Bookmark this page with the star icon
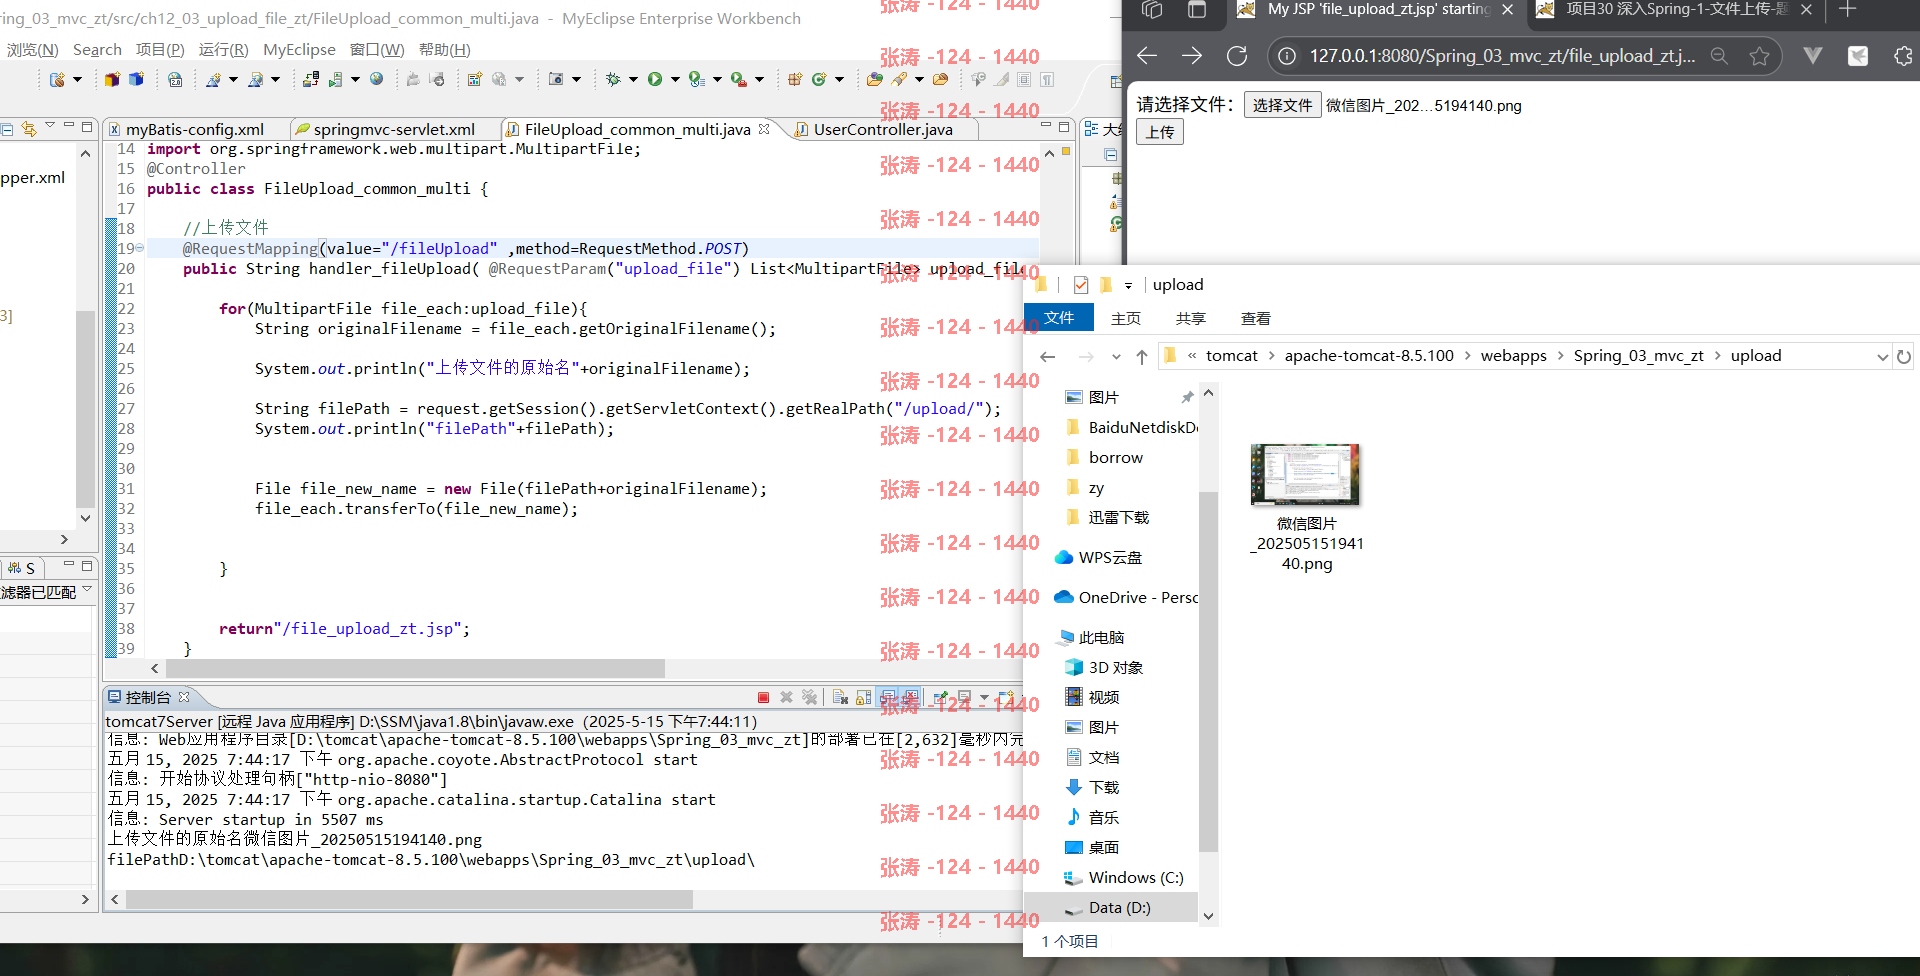This screenshot has width=1920, height=976. coord(1759,56)
